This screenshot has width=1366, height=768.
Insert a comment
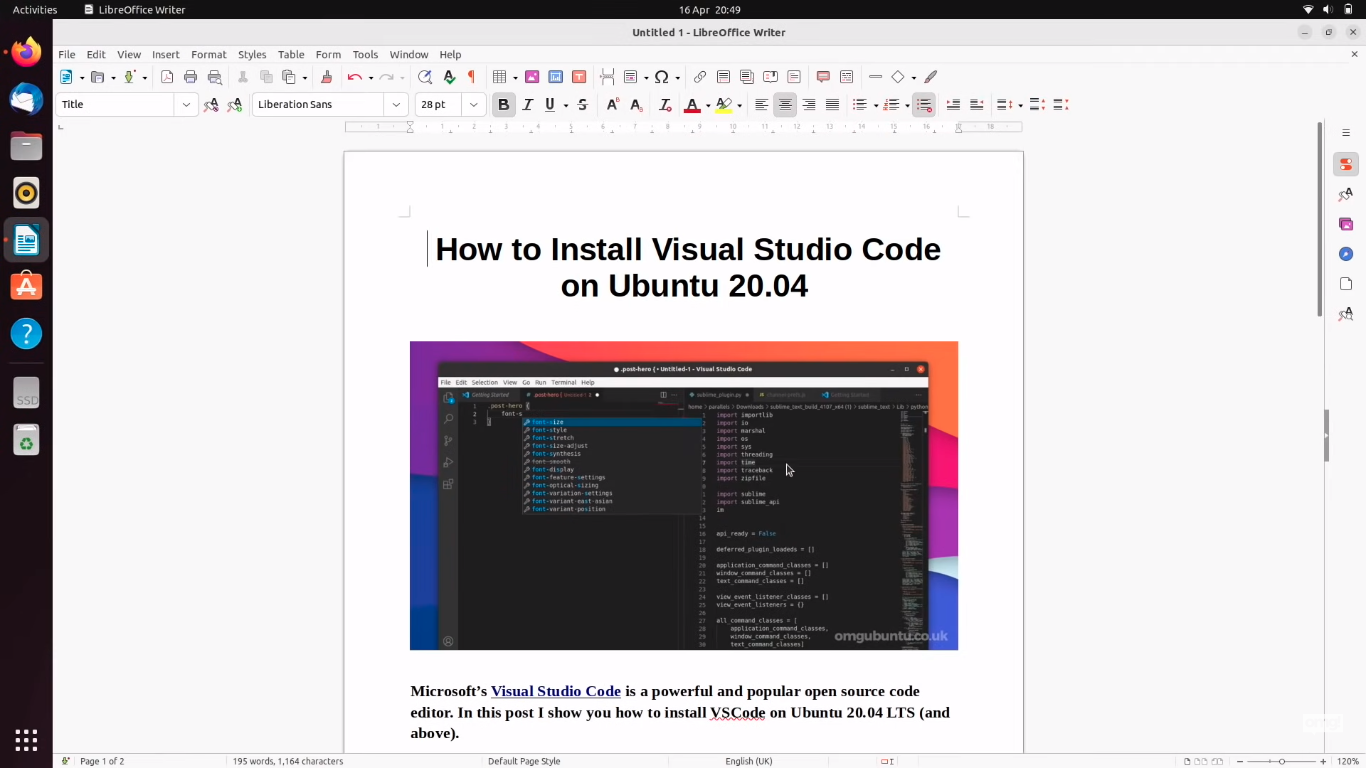[x=823, y=77]
